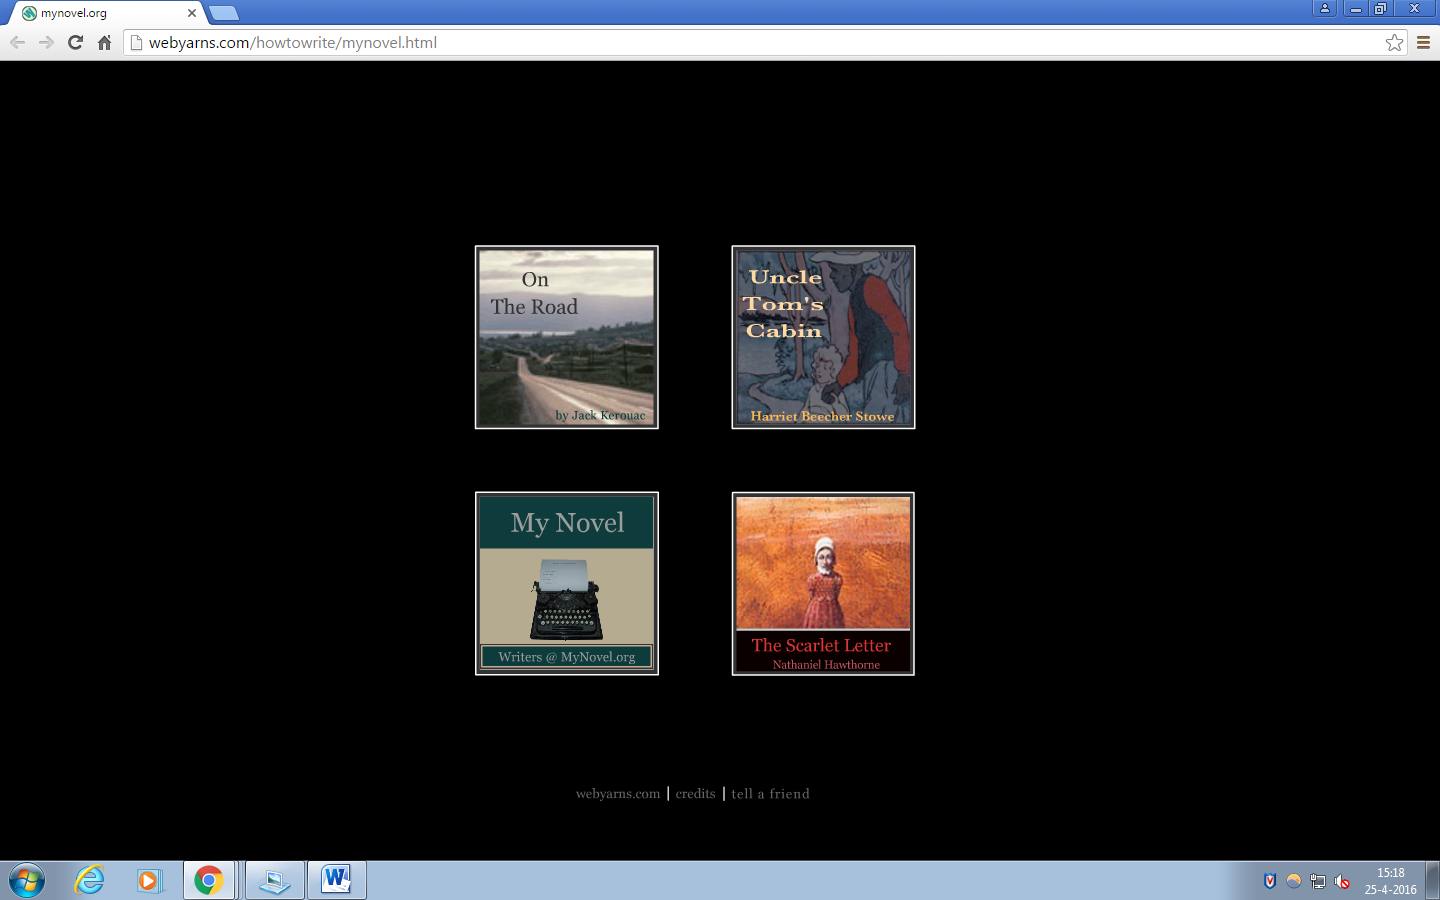Select the mynovel.org browser tab

pyautogui.click(x=108, y=13)
